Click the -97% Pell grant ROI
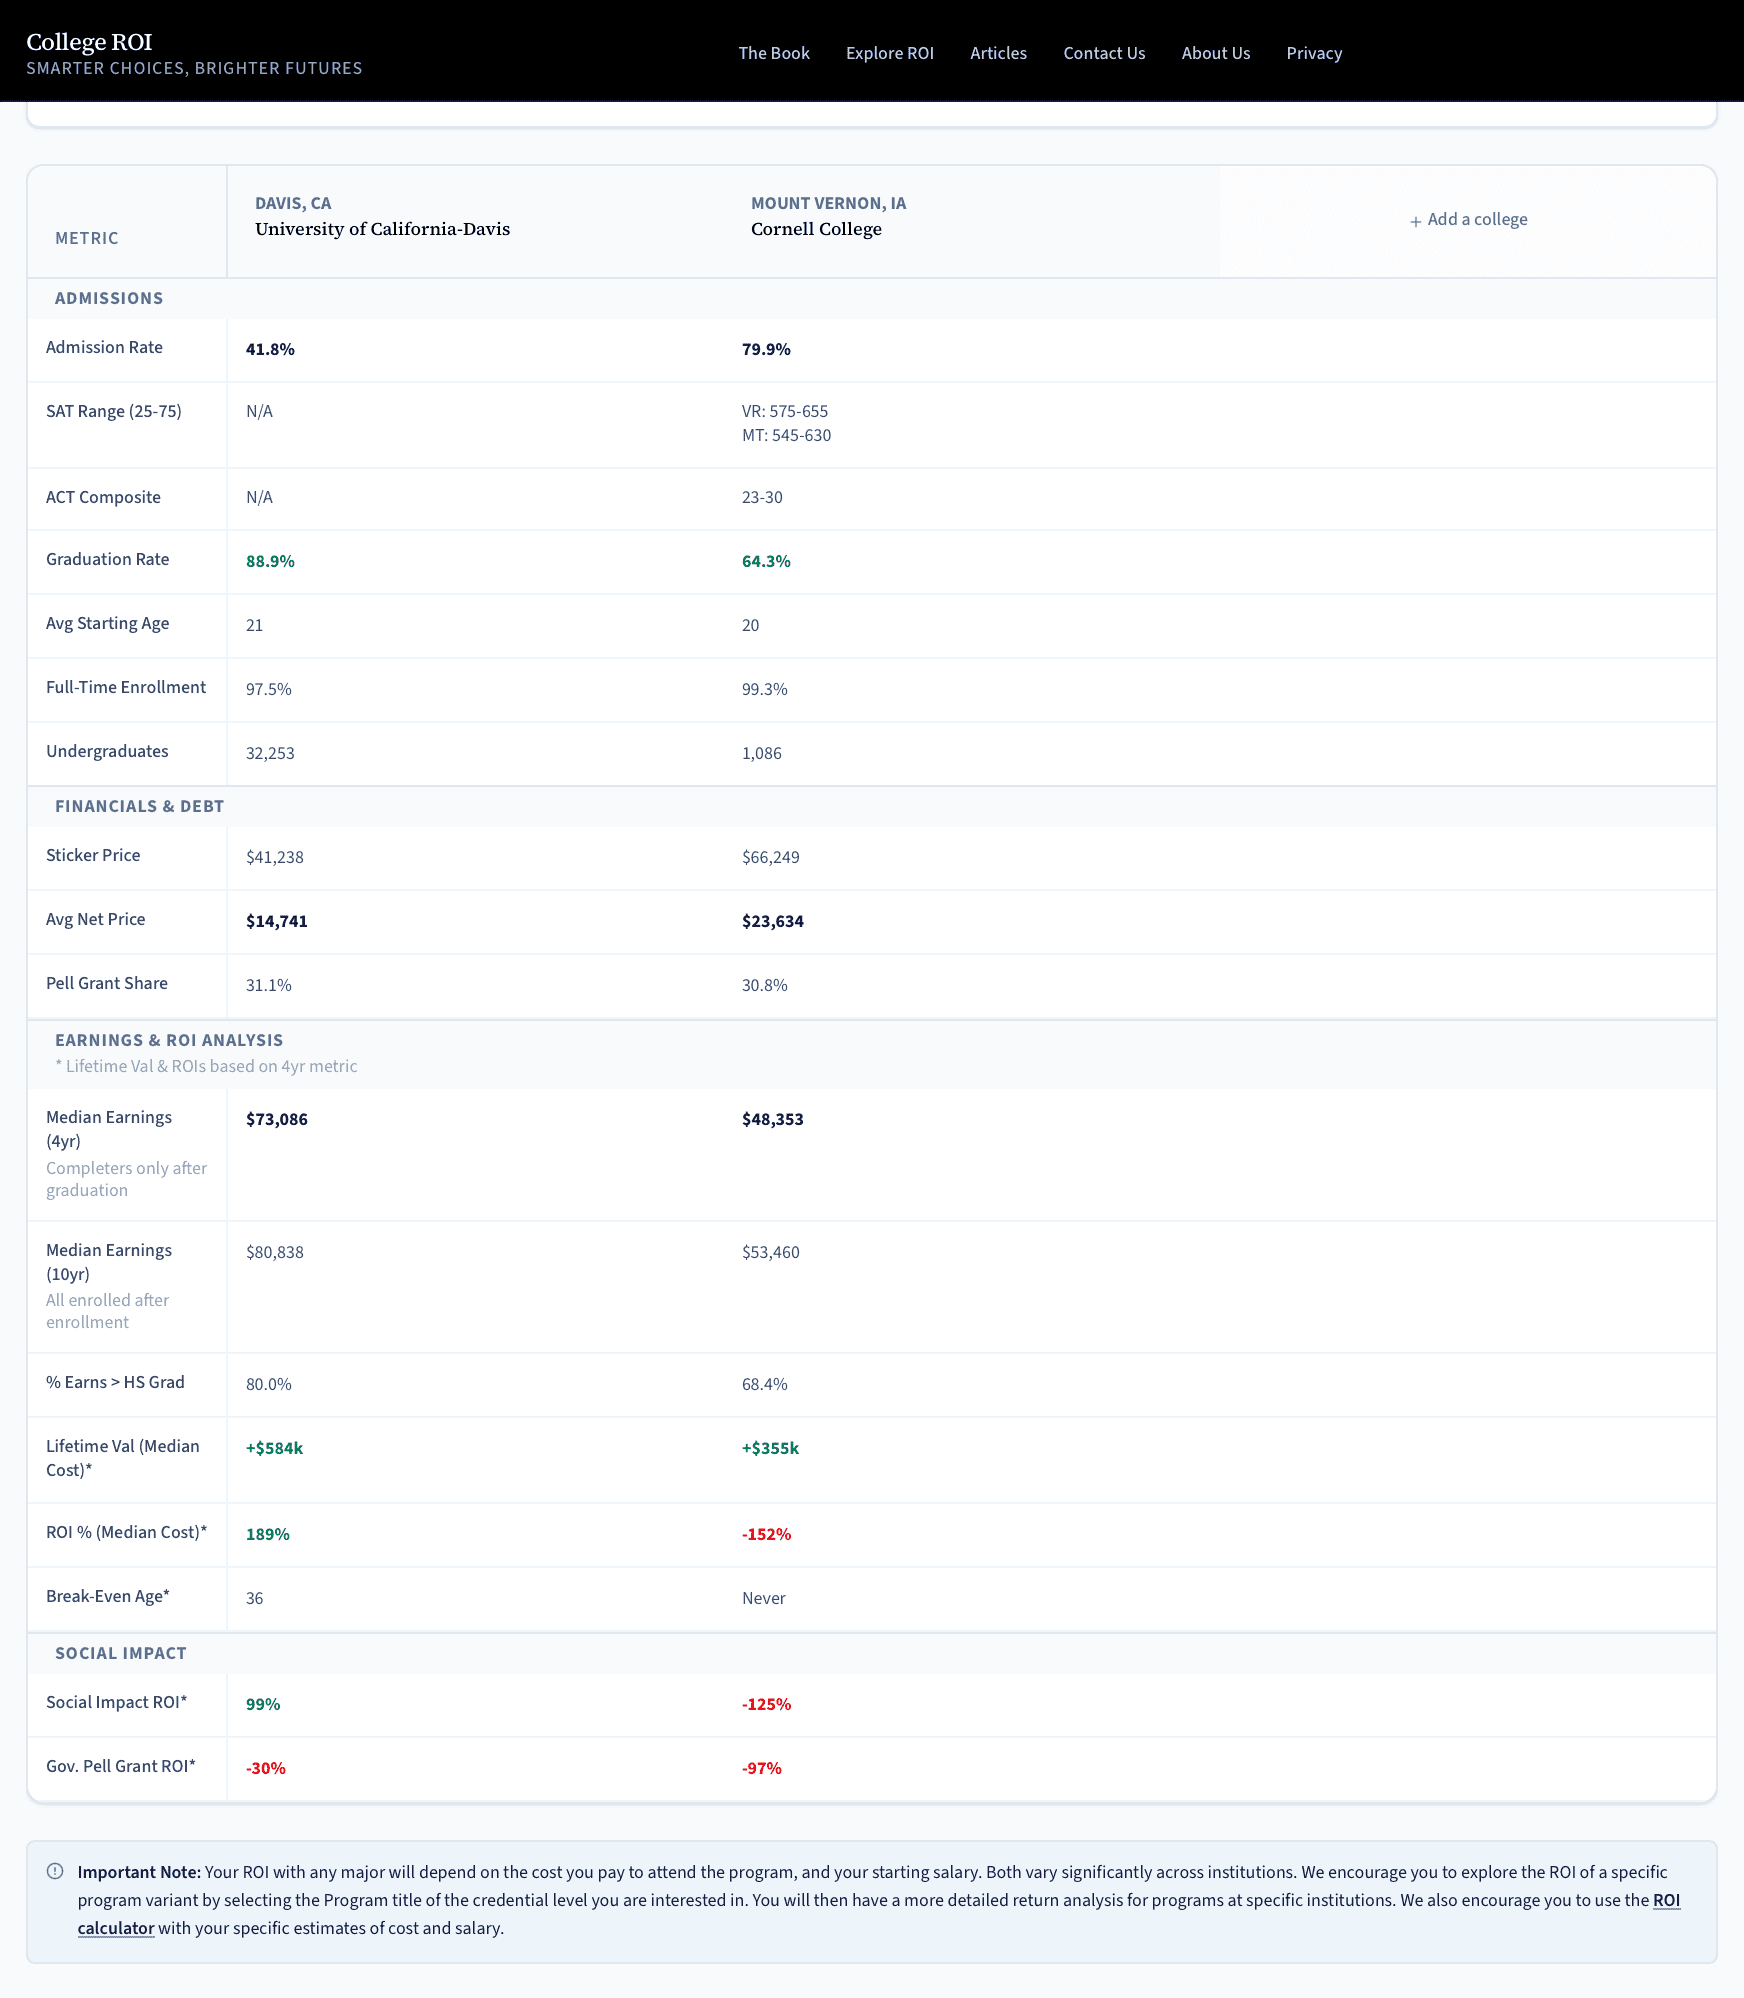The image size is (1744, 1998). 762,1768
